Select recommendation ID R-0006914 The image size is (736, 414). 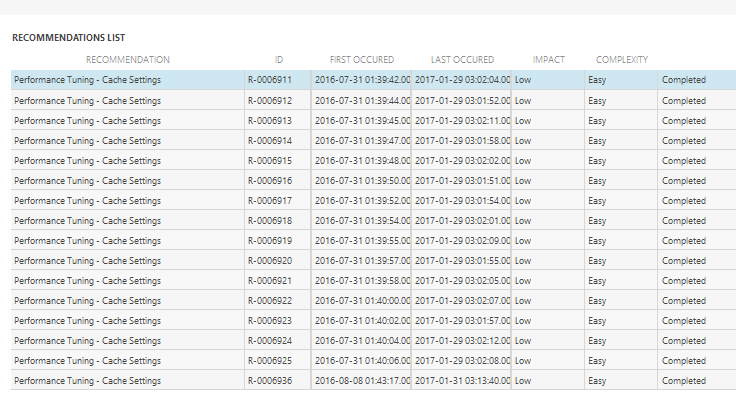(270, 141)
